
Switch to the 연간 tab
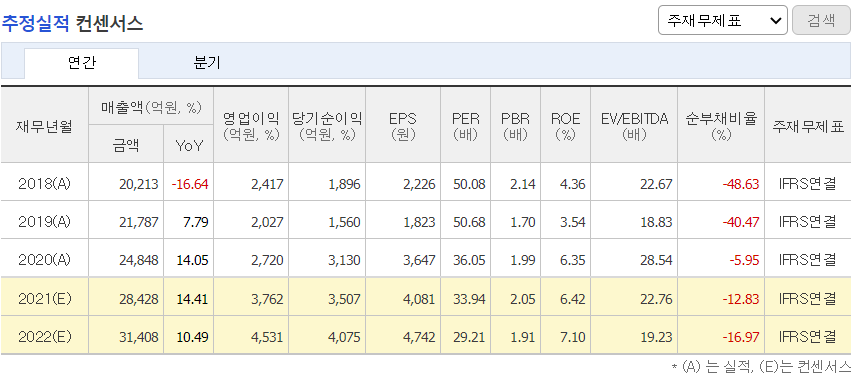(82, 63)
